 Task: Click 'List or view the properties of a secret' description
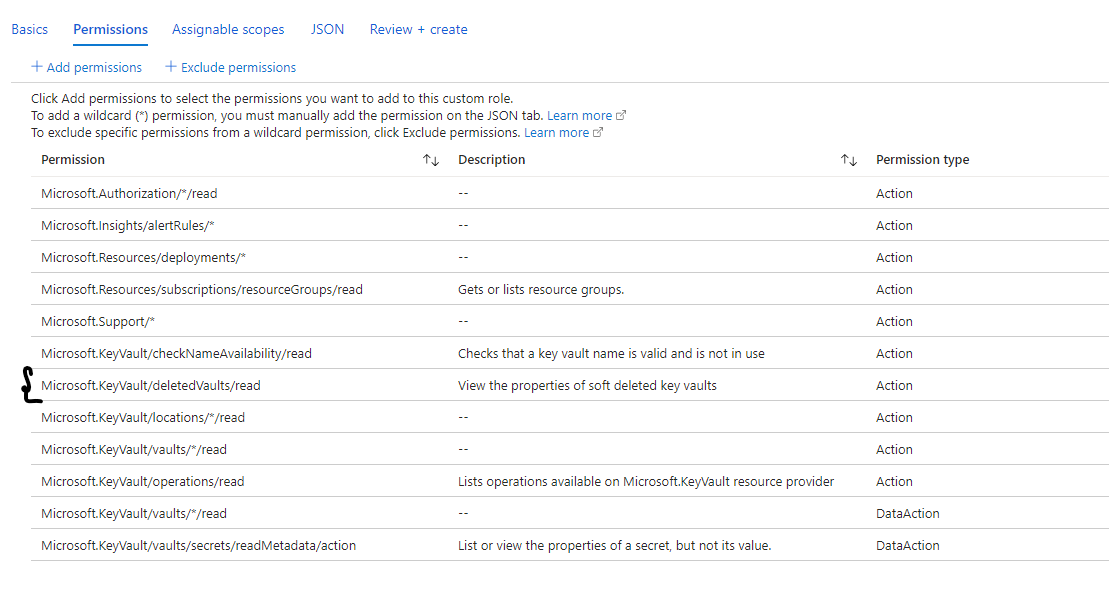[x=615, y=545]
